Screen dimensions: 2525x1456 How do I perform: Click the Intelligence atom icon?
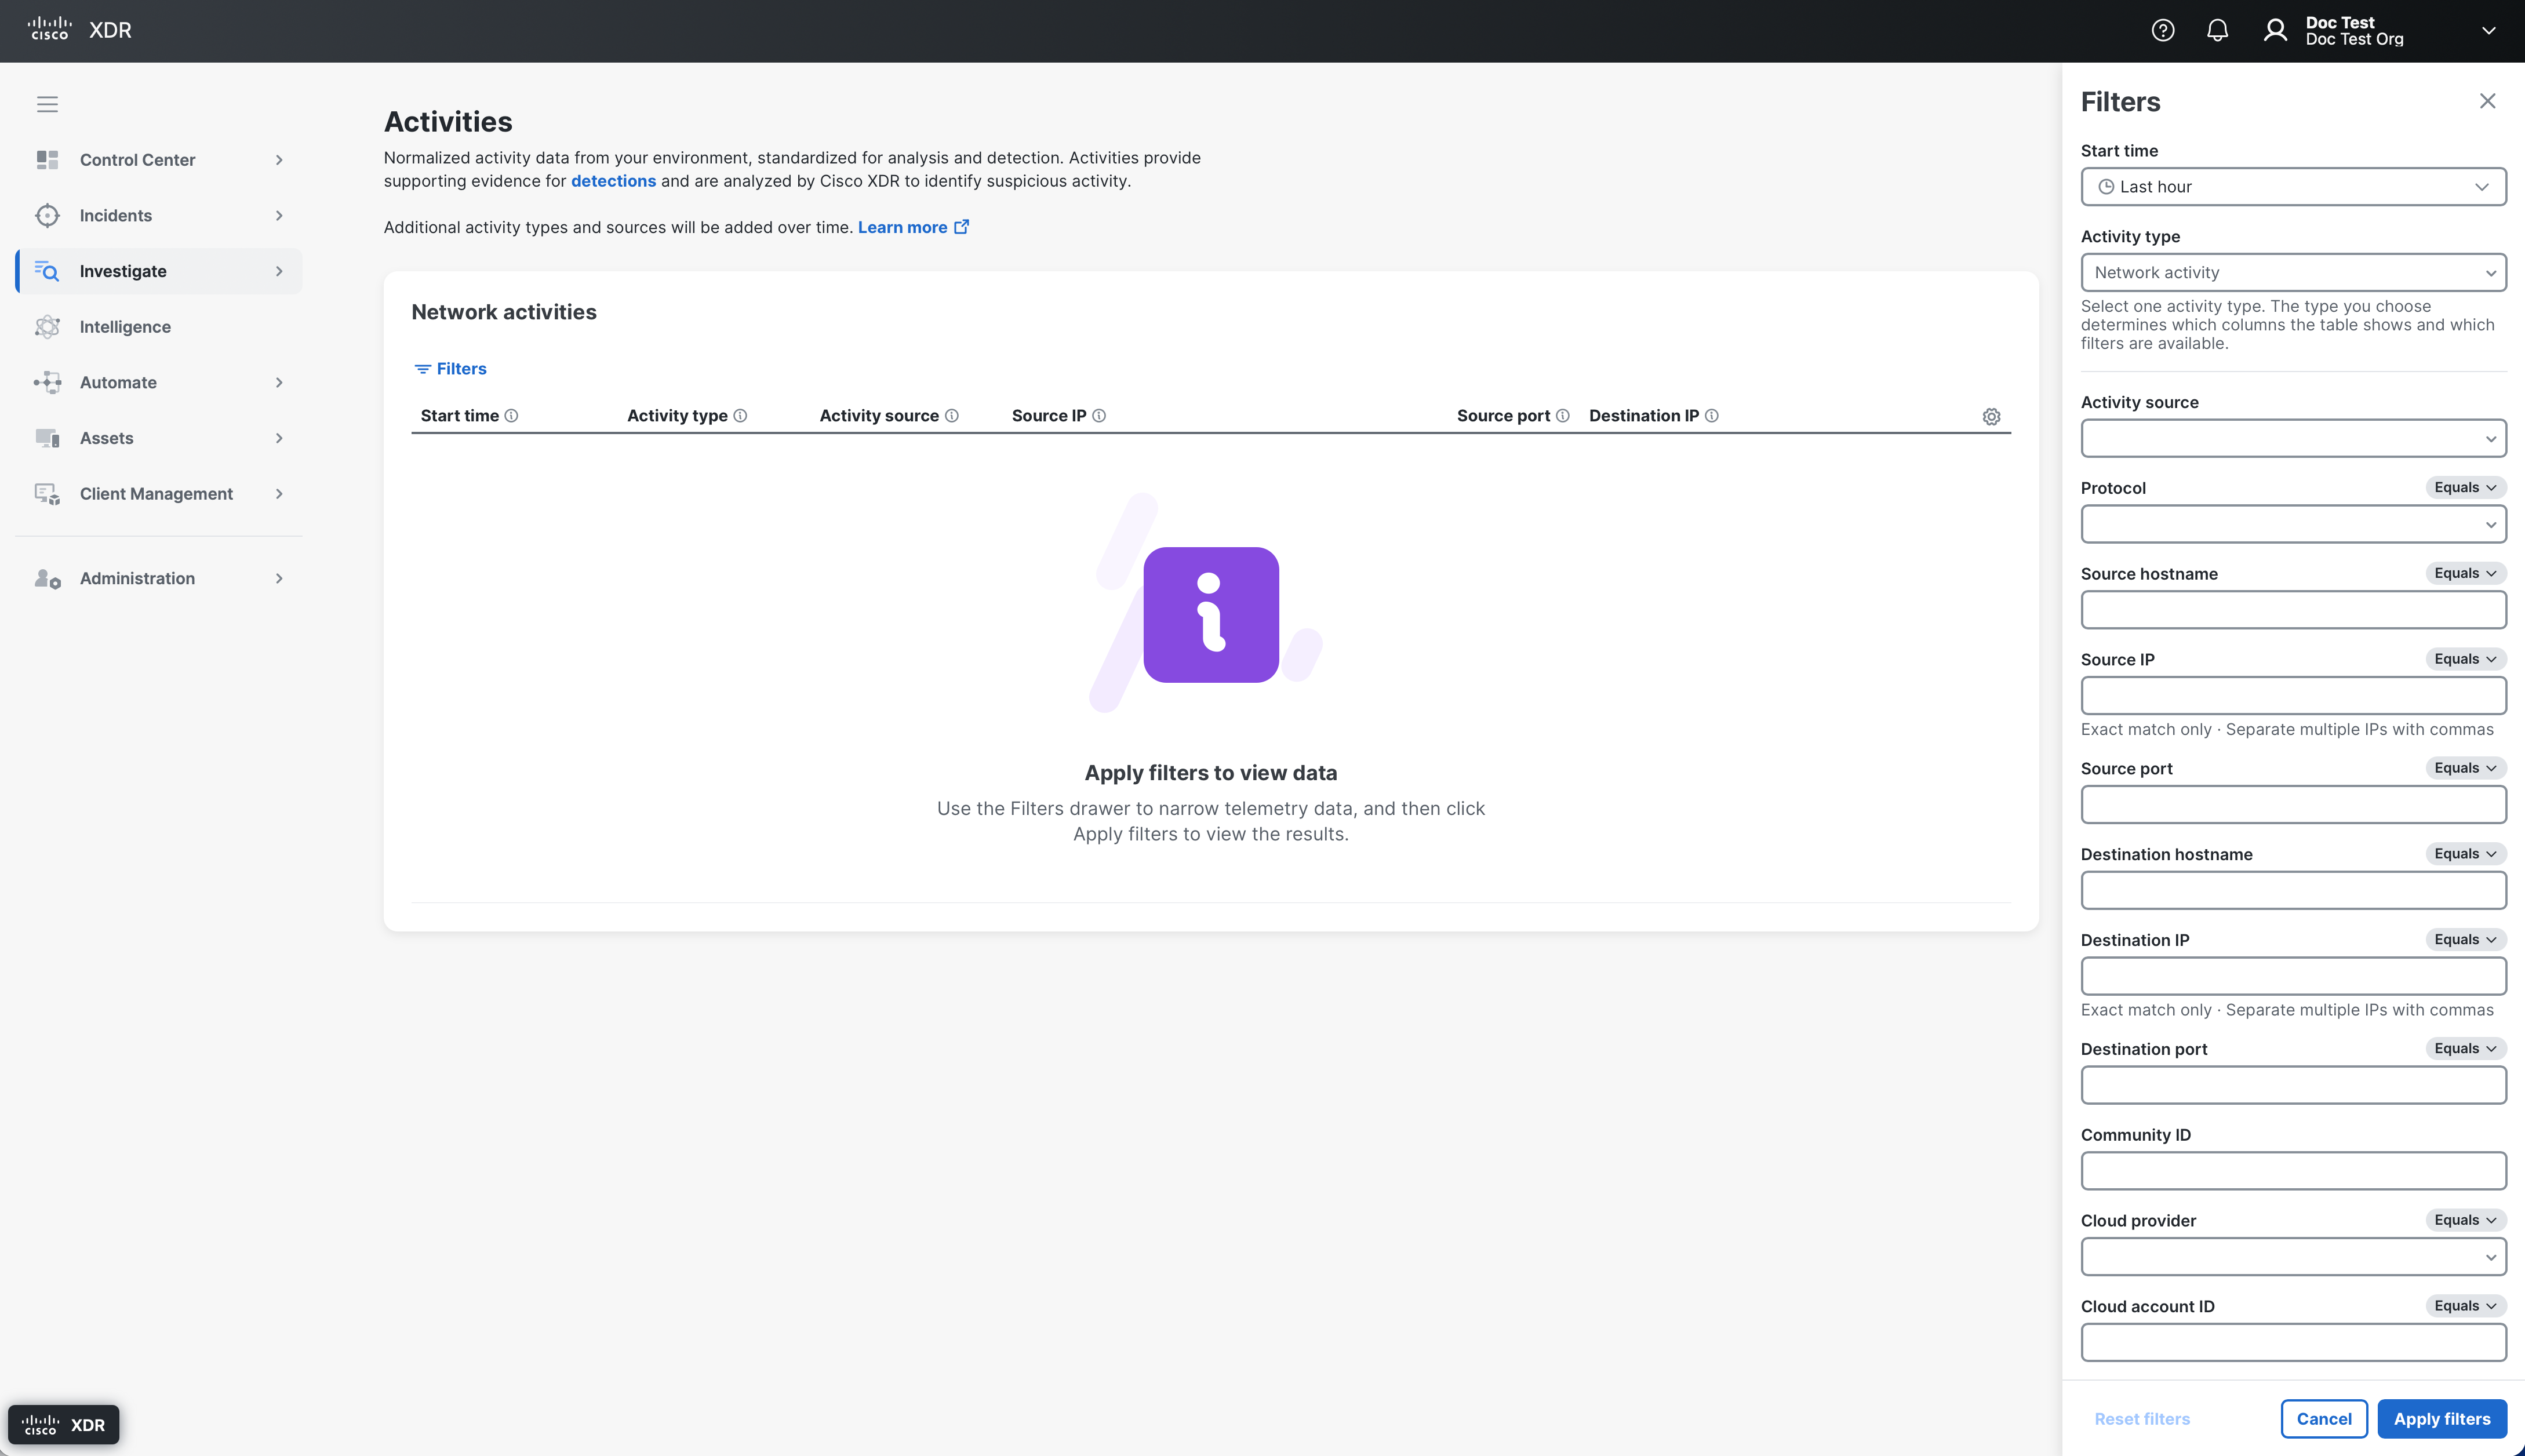coord(47,327)
